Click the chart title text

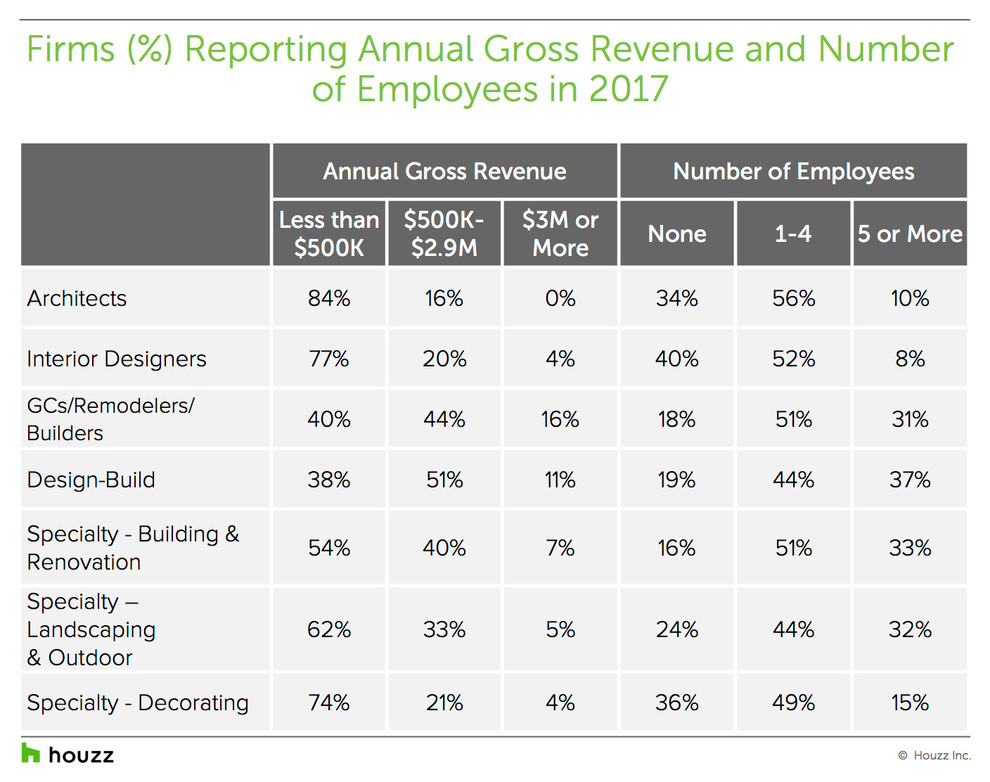(x=489, y=68)
